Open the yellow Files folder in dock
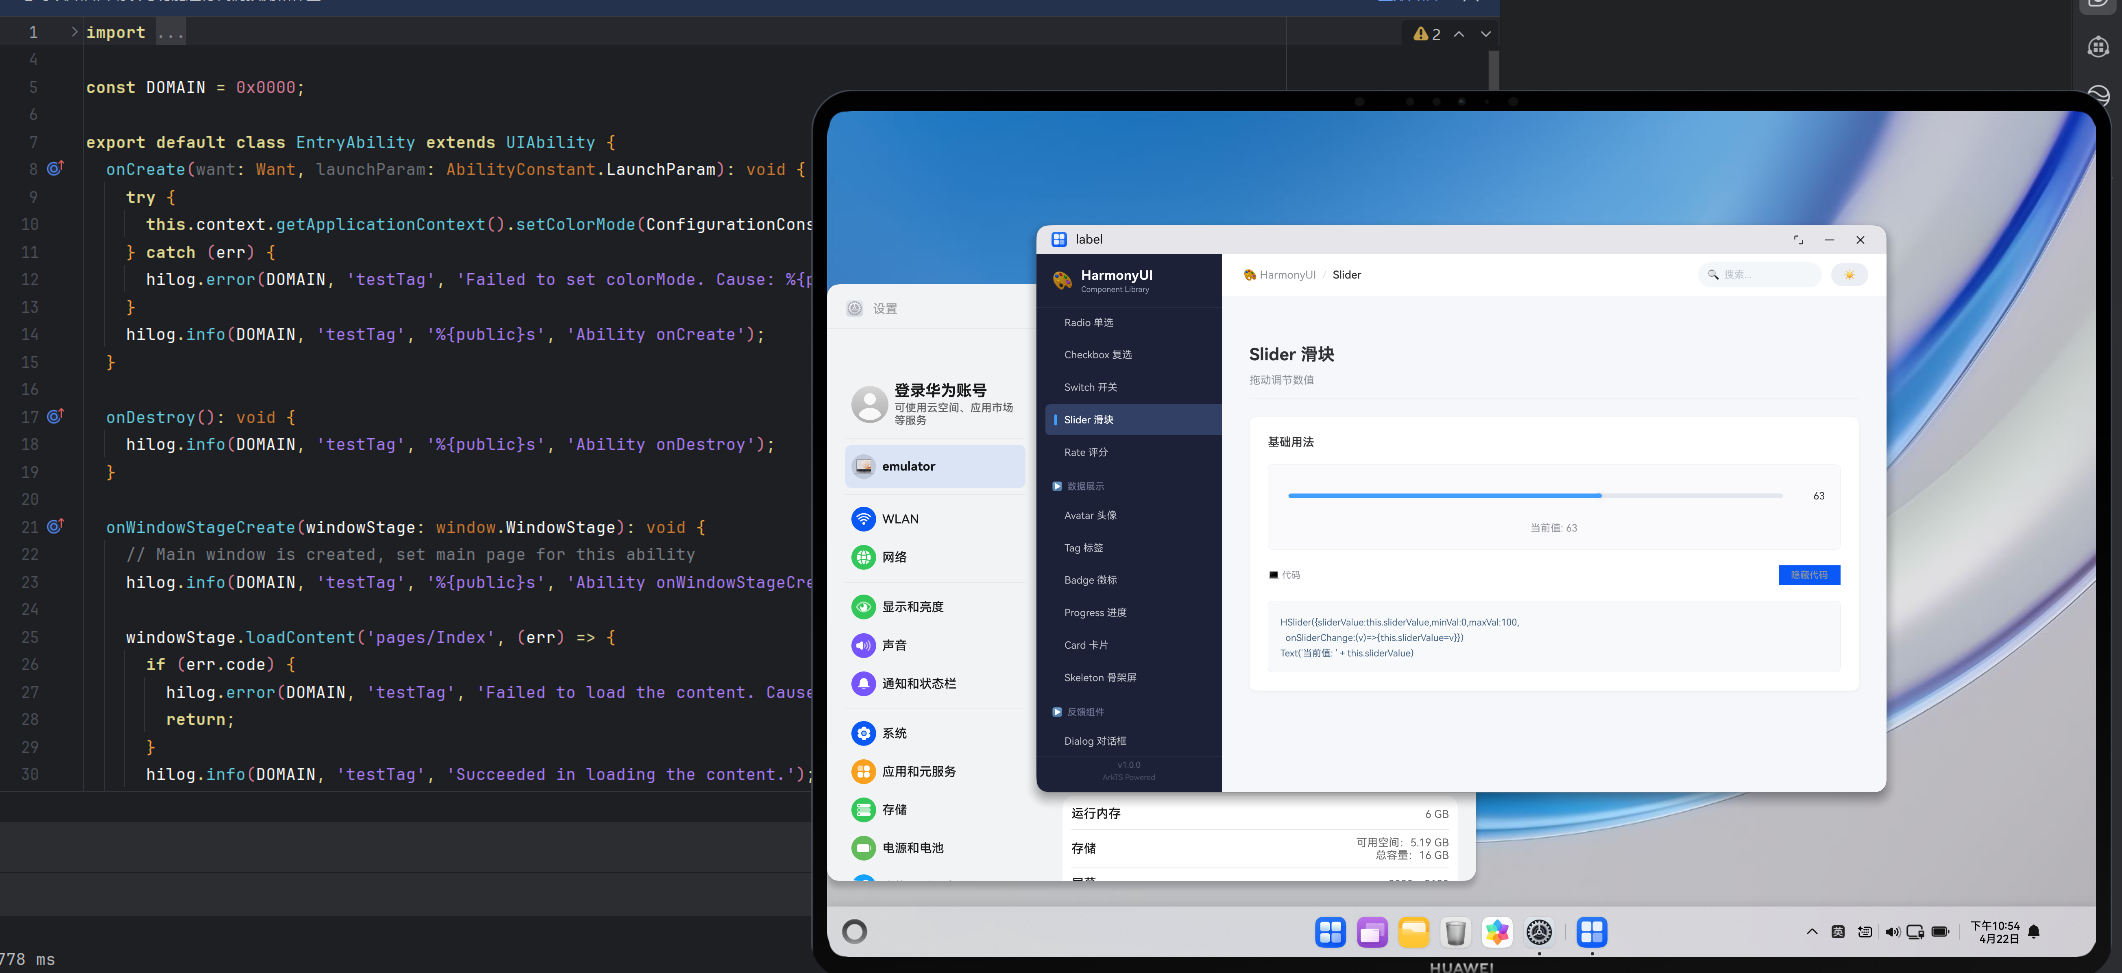2122x973 pixels. pyautogui.click(x=1414, y=933)
